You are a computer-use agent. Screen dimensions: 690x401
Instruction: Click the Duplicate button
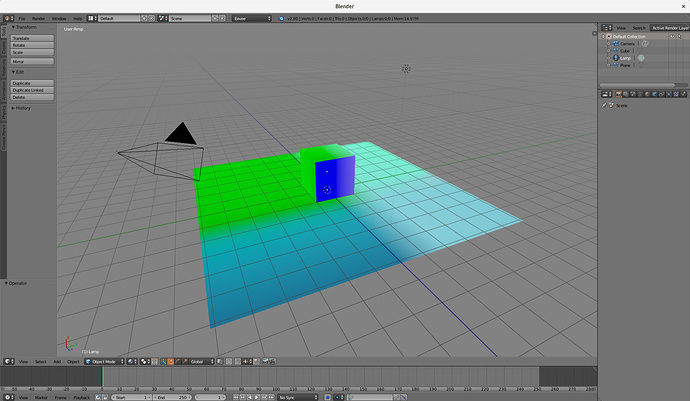[32, 83]
